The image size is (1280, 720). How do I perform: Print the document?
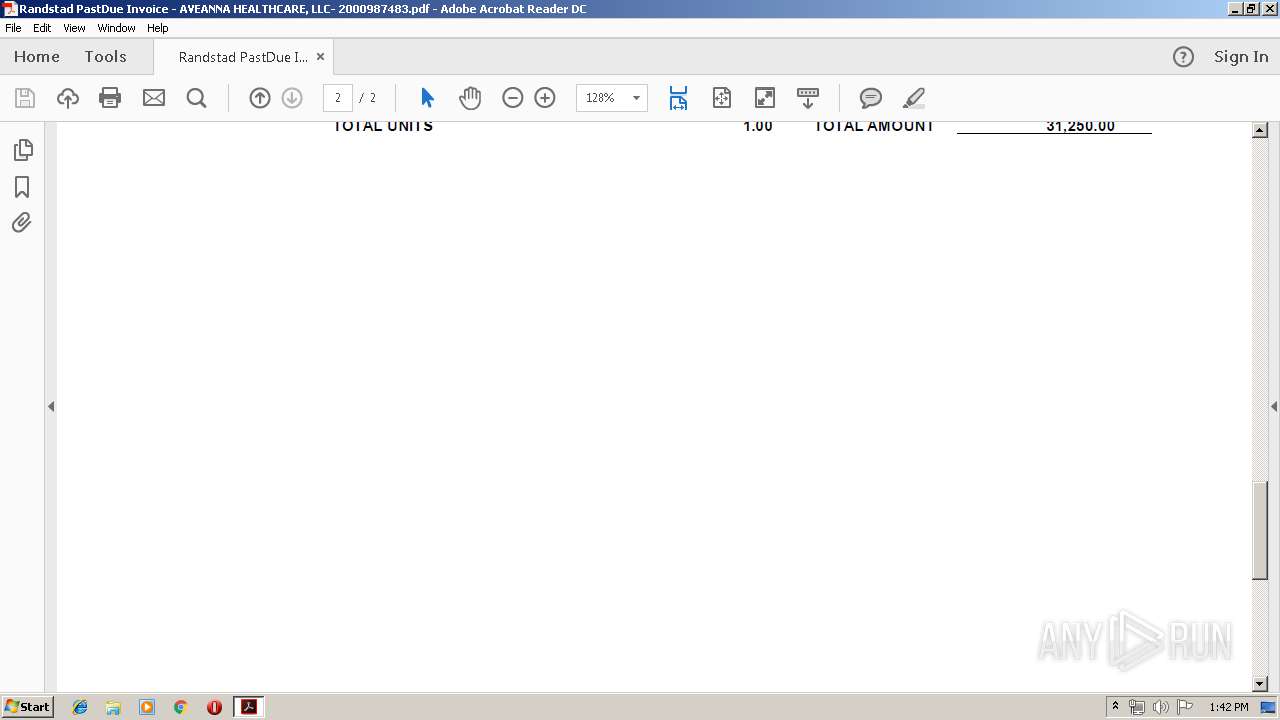[x=110, y=98]
